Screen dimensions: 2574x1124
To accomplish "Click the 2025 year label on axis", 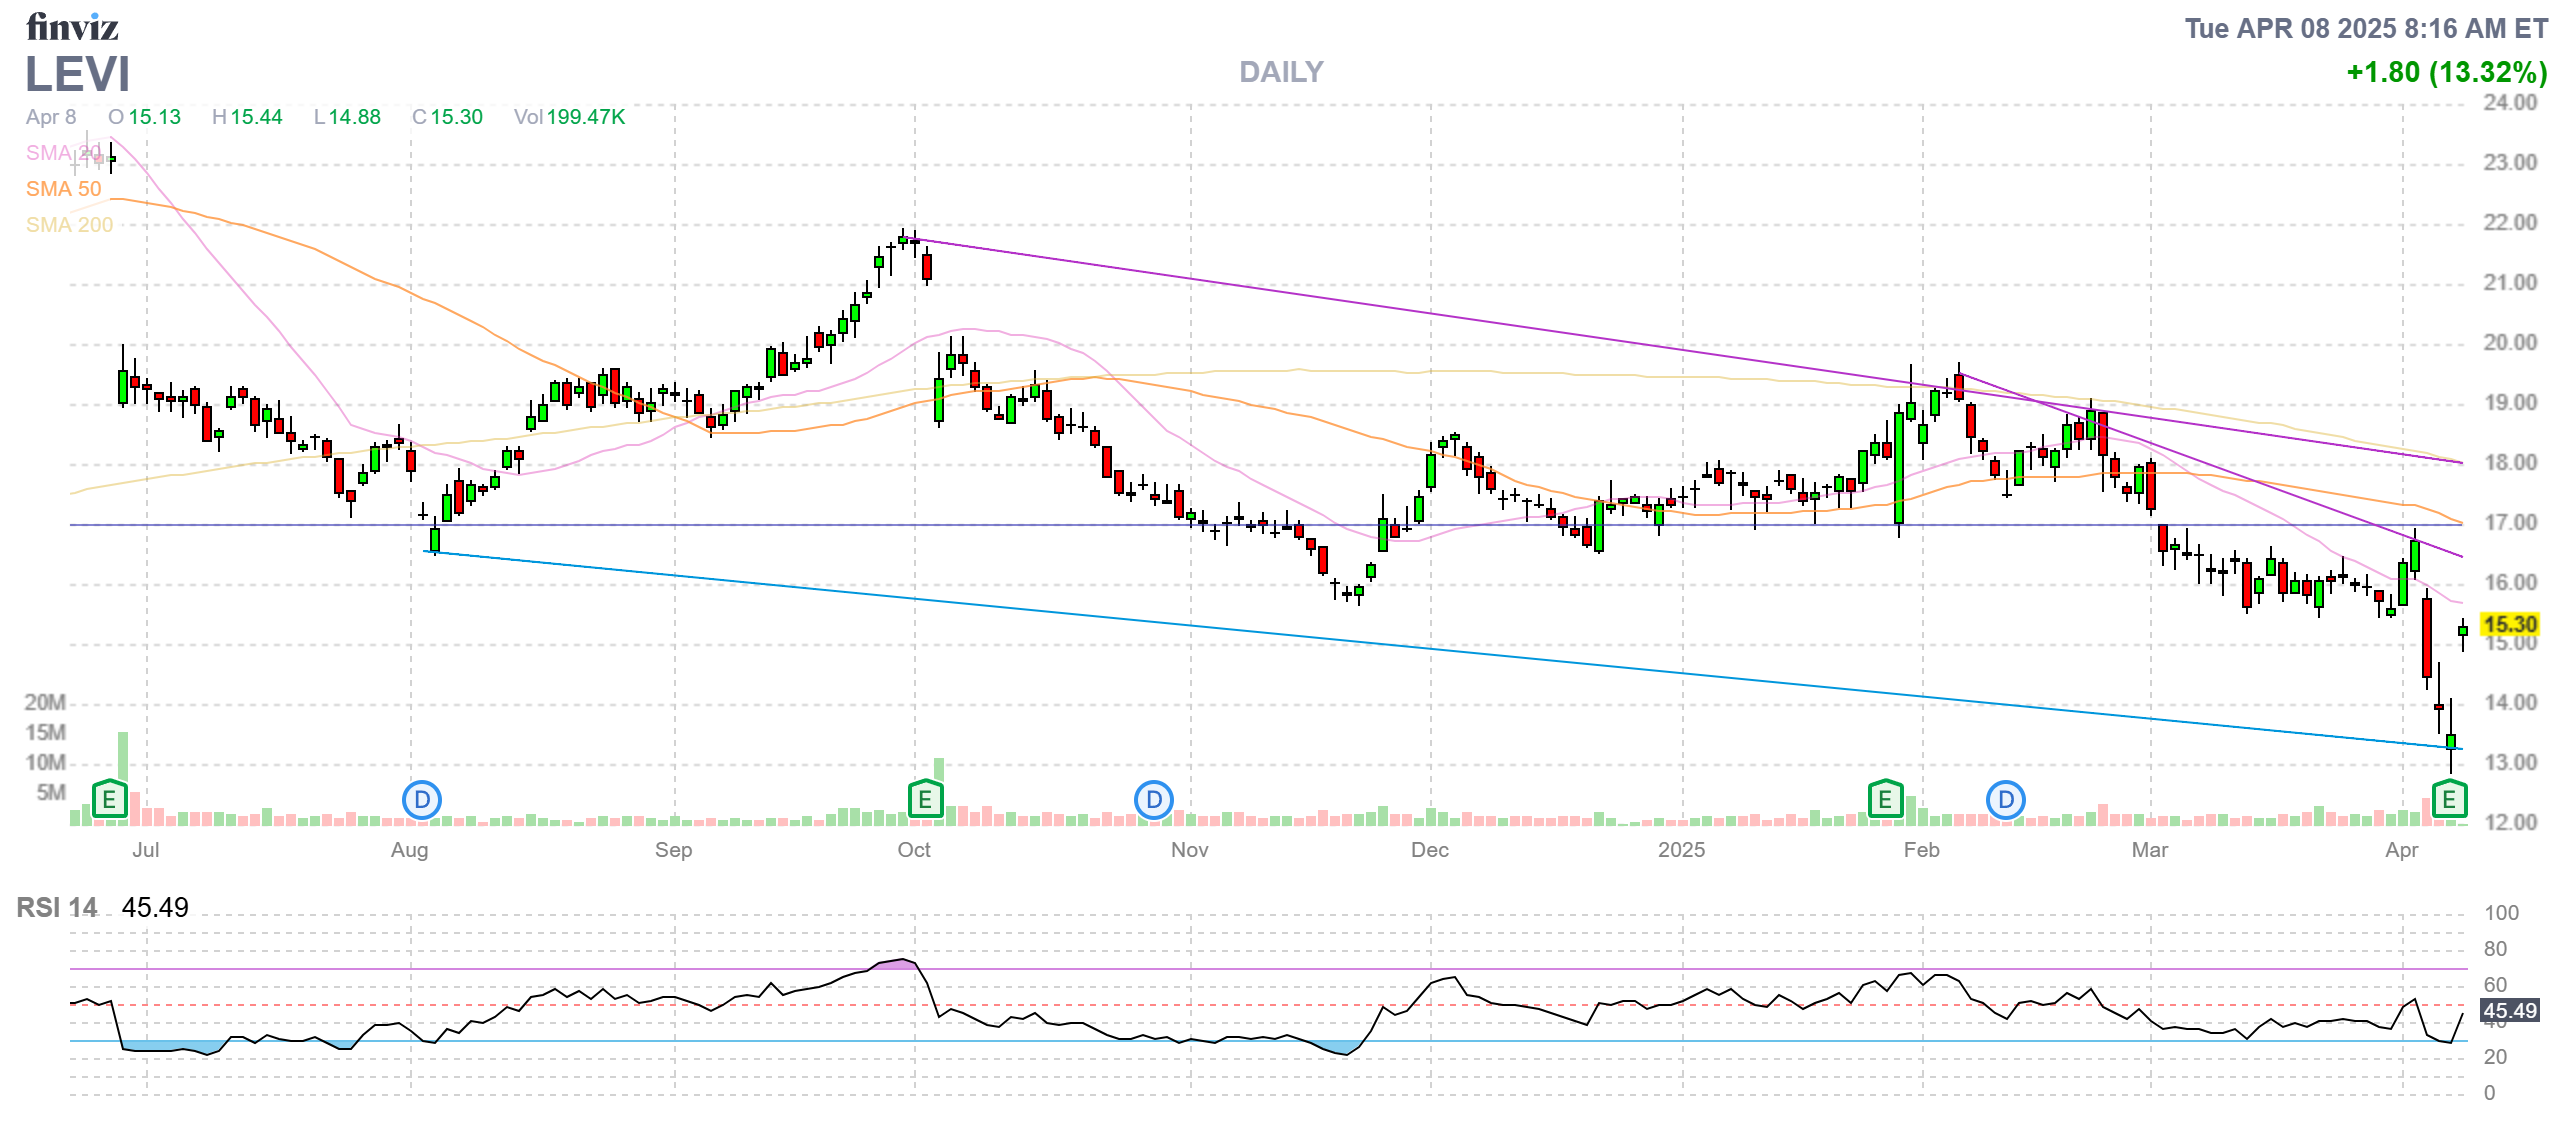I will pyautogui.click(x=1681, y=850).
